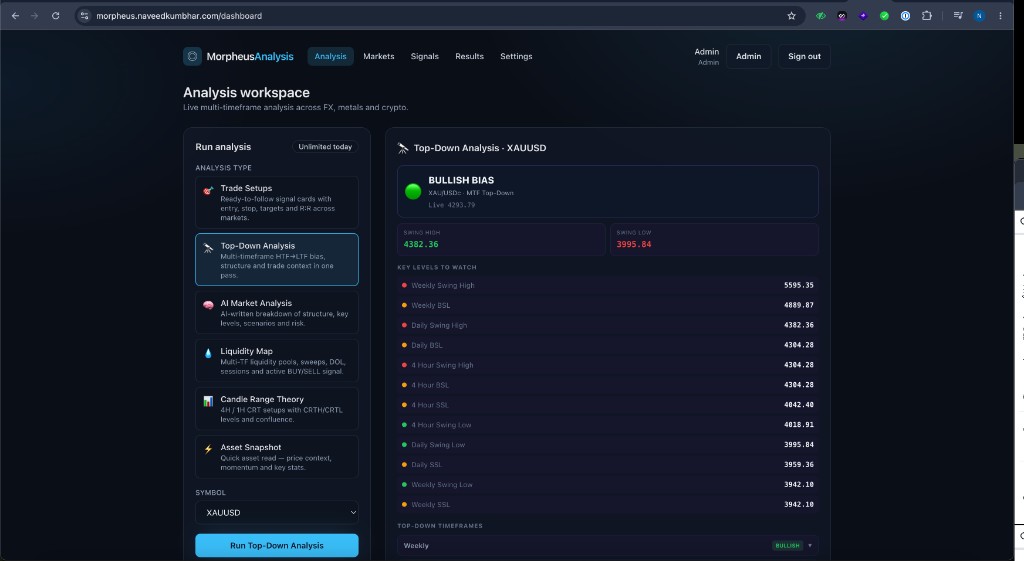Click the Daily SSL level row
The width and height of the screenshot is (1024, 561).
point(607,464)
